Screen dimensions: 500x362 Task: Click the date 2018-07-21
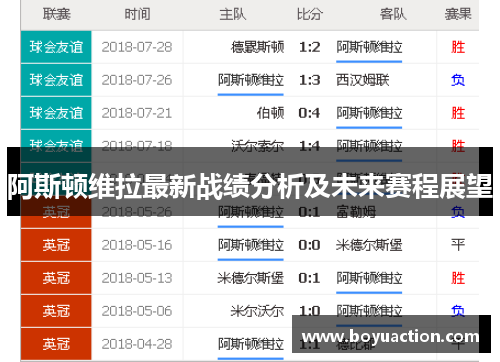137,113
